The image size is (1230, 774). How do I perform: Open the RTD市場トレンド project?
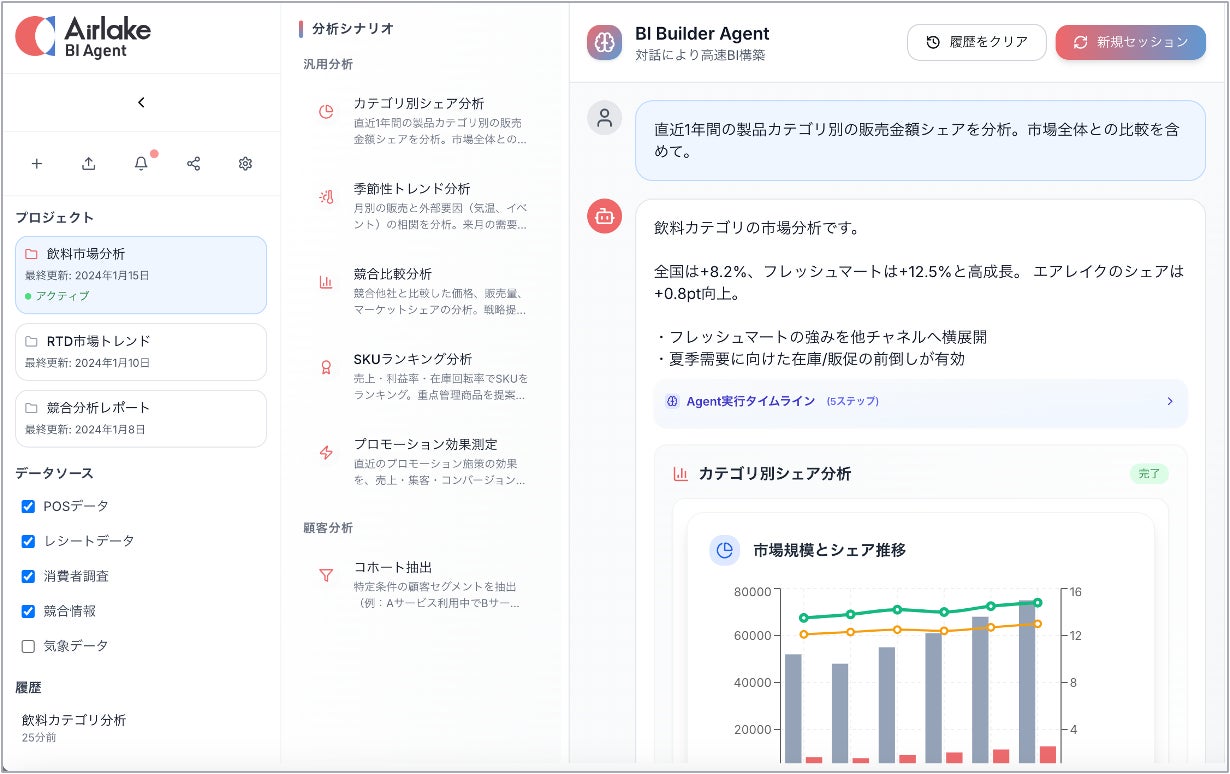coord(141,351)
